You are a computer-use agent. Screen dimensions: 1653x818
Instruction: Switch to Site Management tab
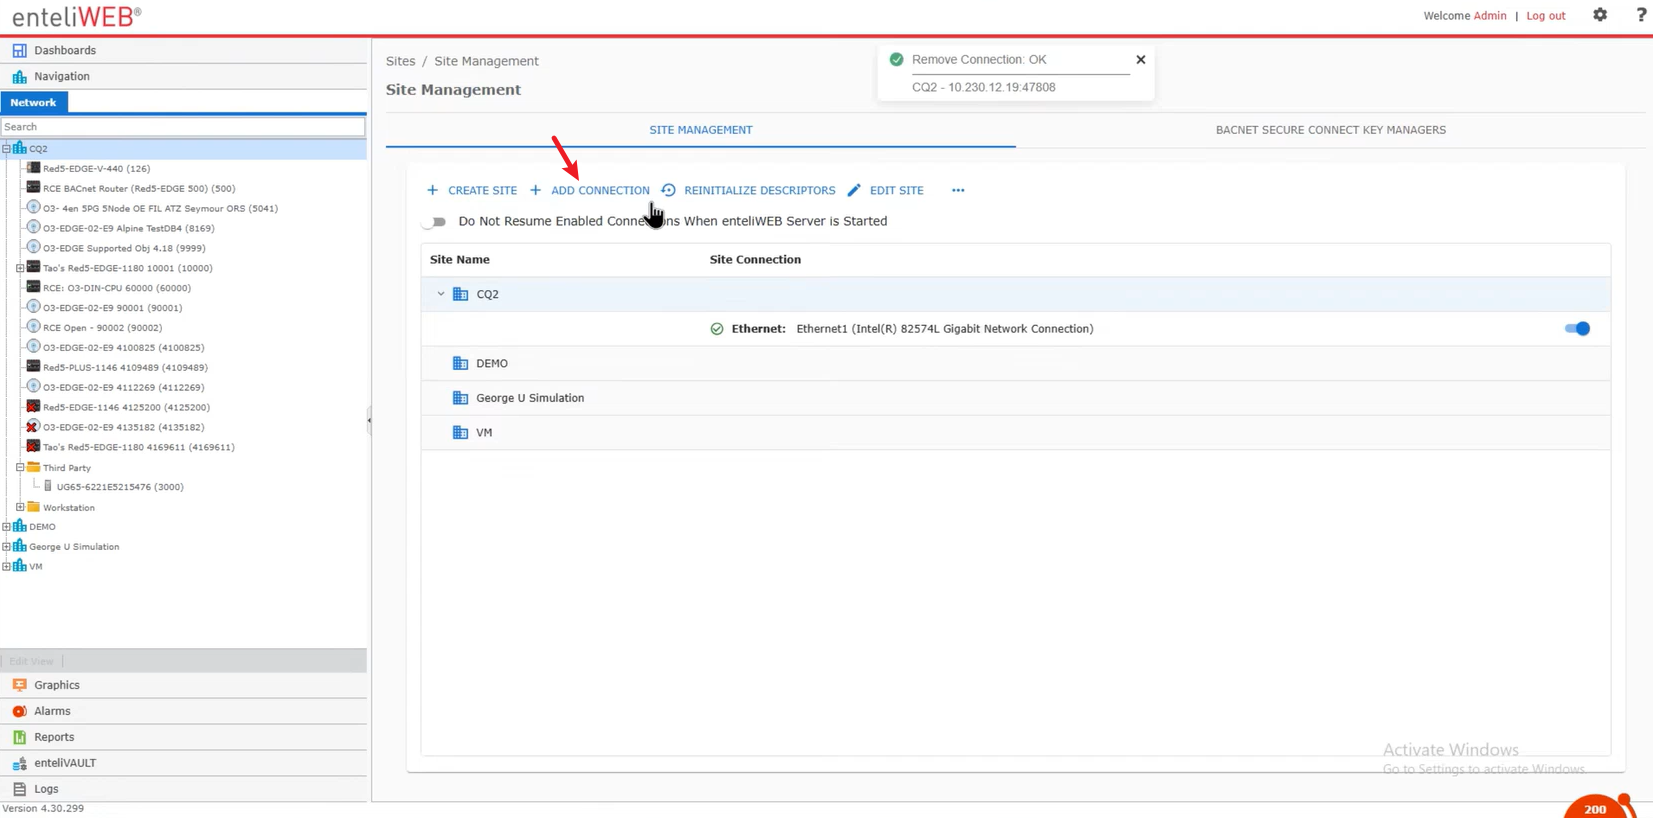pyautogui.click(x=701, y=130)
